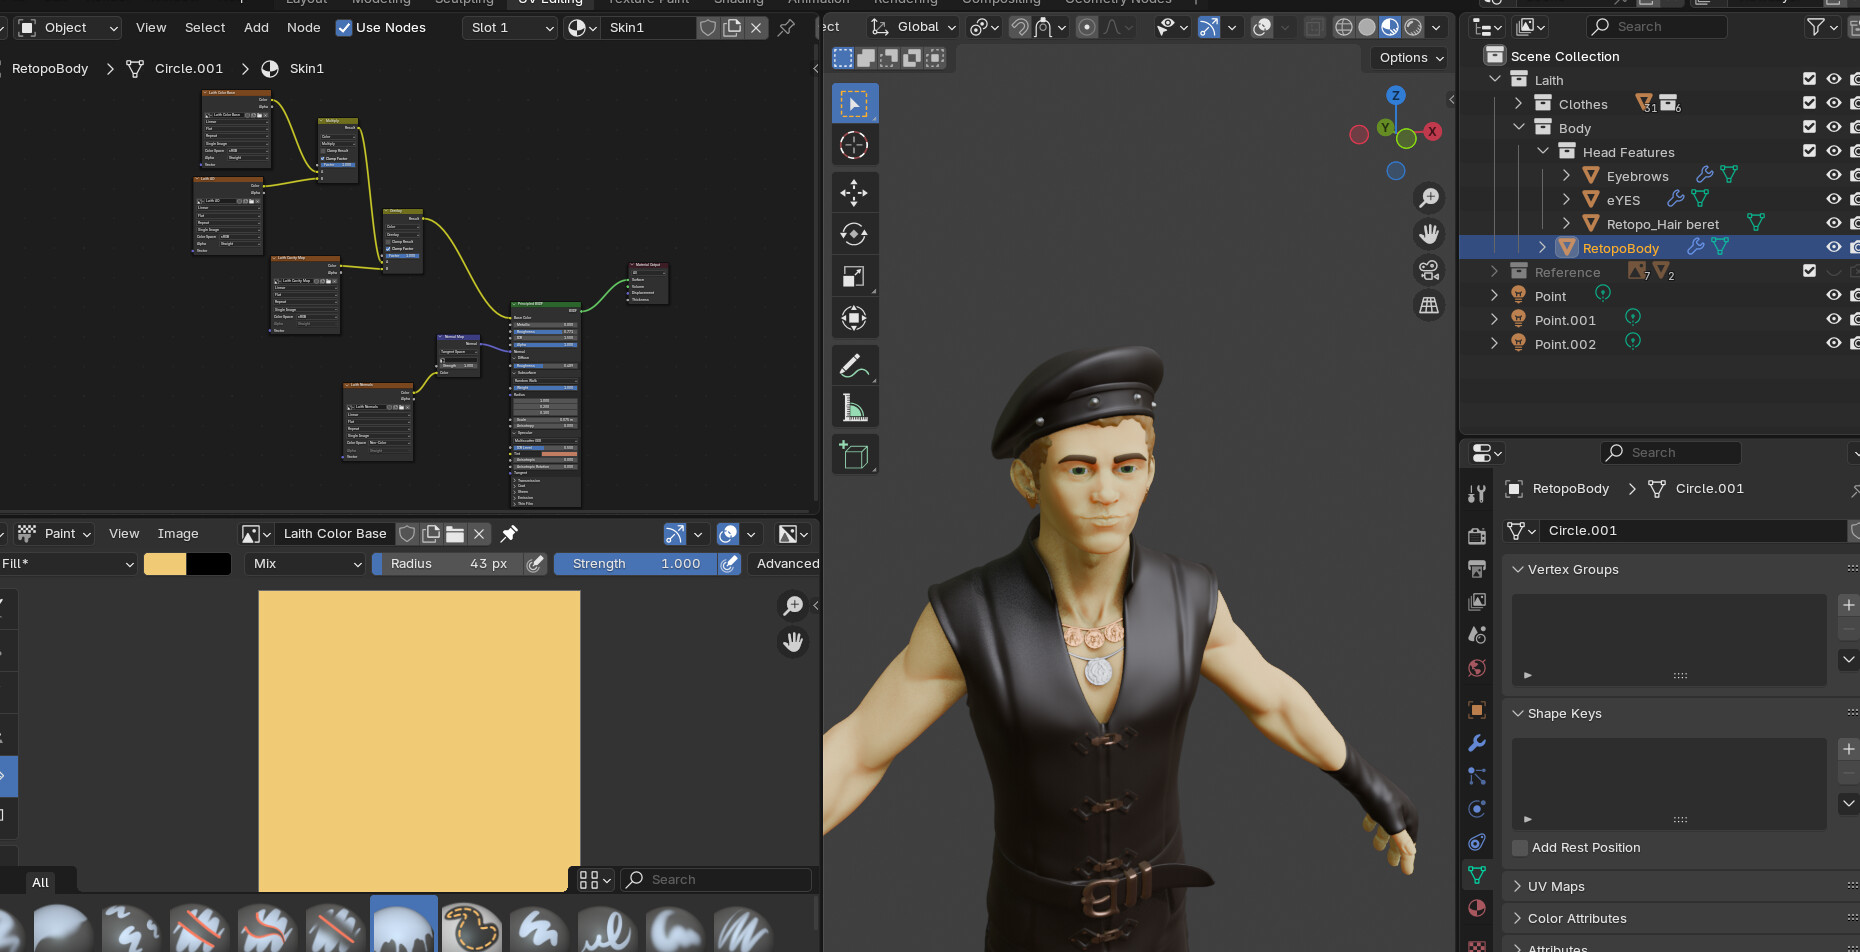Select the Move tool in the viewport toolbar

pyautogui.click(x=855, y=192)
